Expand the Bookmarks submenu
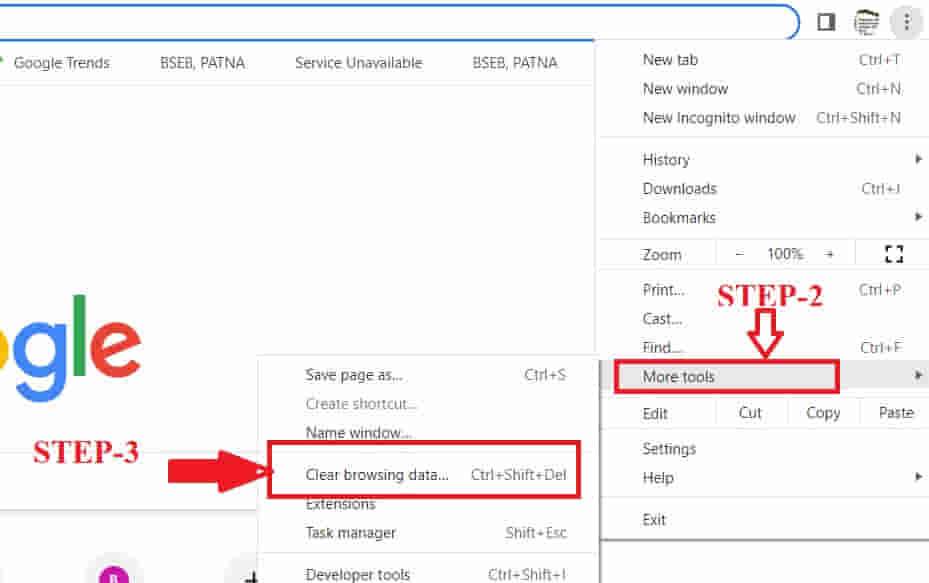The width and height of the screenshot is (929, 583). coord(764,217)
